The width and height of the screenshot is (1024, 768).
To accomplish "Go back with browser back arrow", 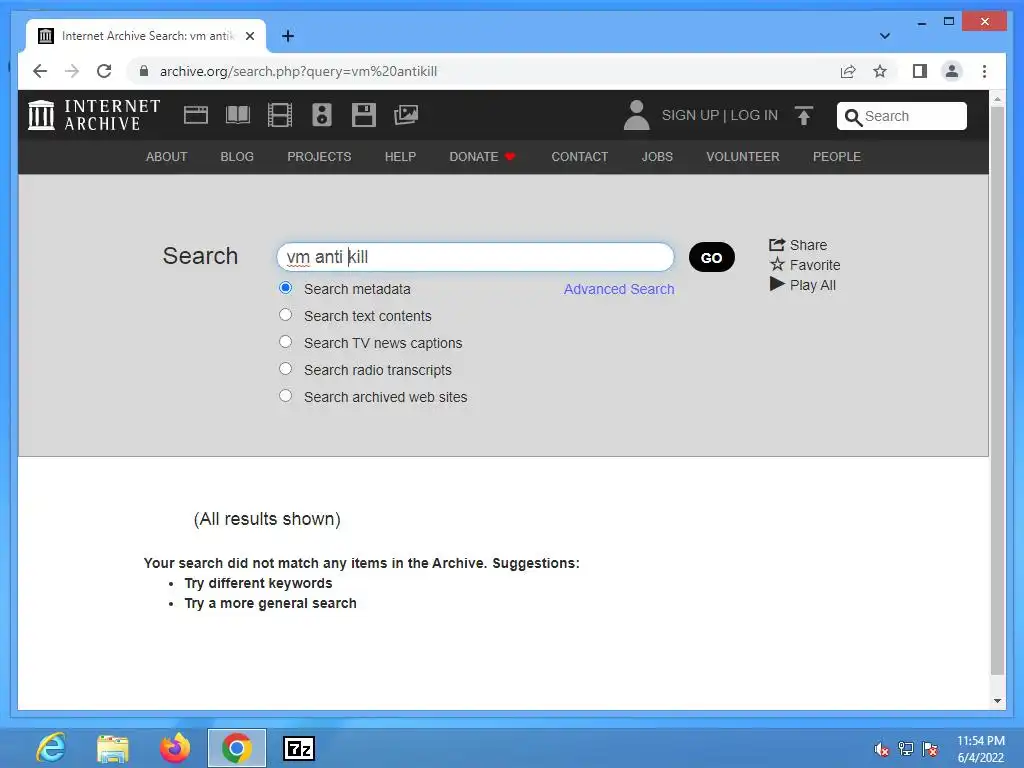I will coord(40,71).
